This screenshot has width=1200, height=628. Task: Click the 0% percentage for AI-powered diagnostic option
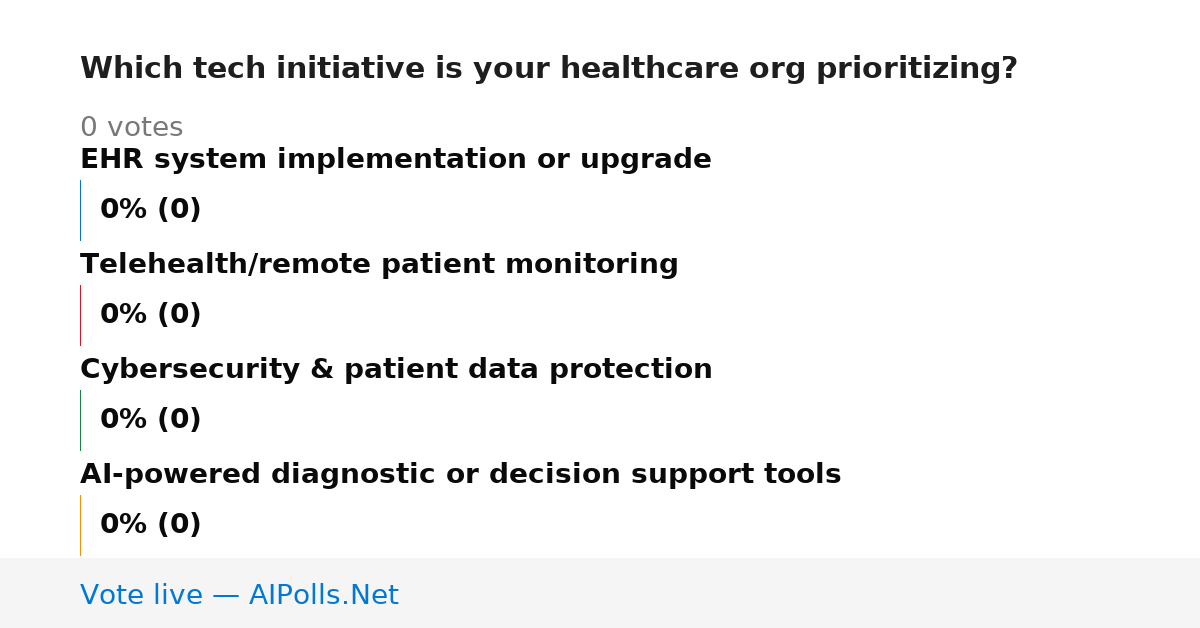124,525
